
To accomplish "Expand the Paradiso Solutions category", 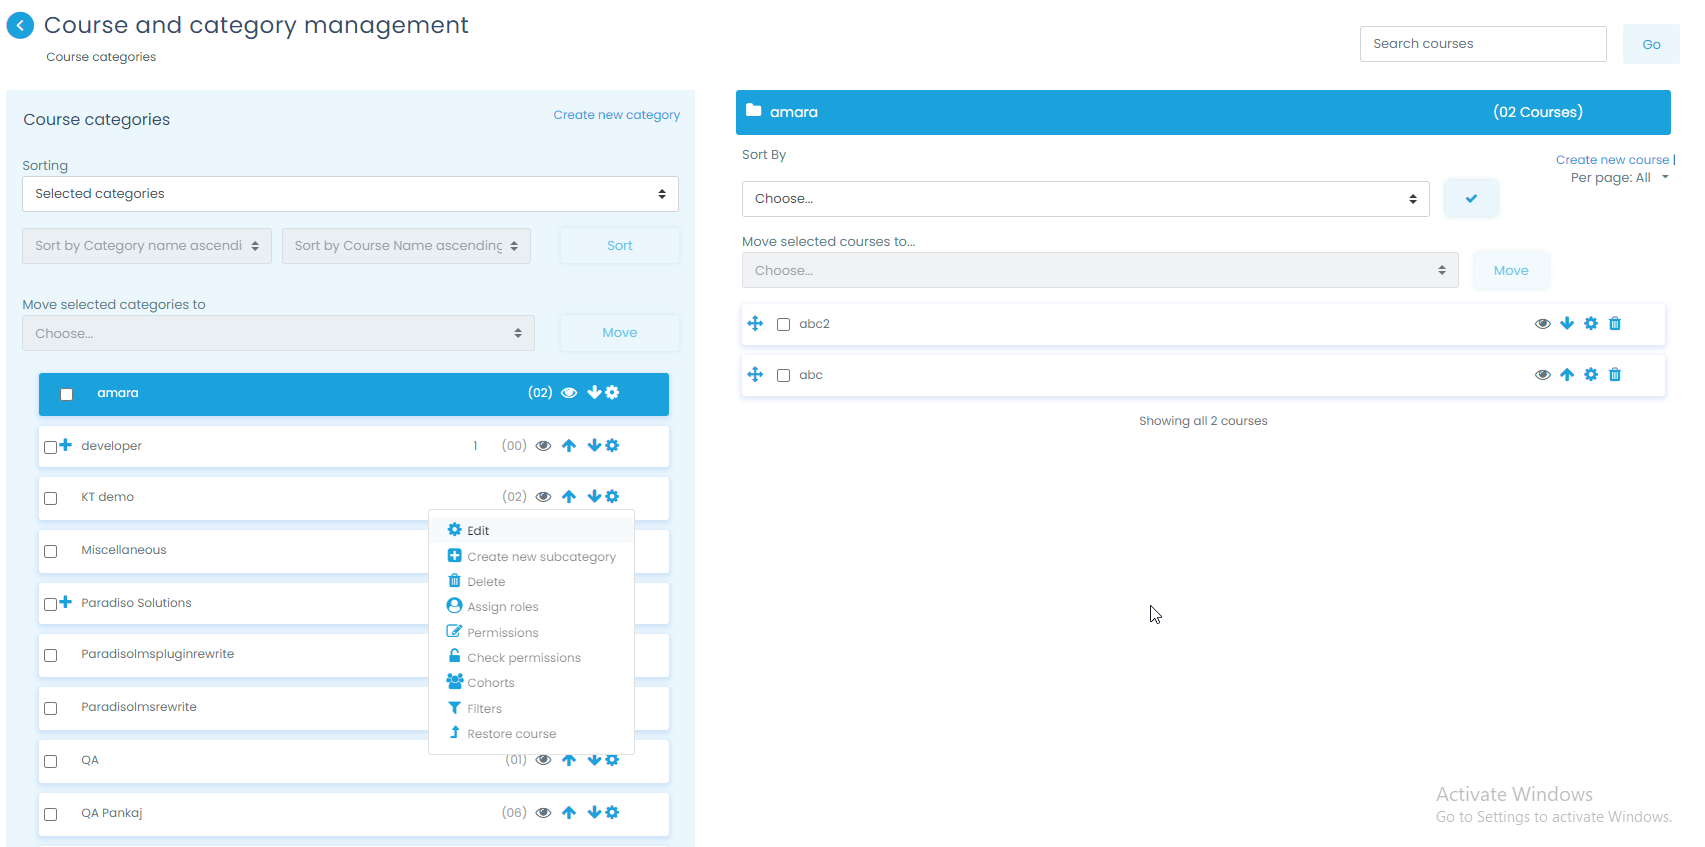I will point(66,602).
